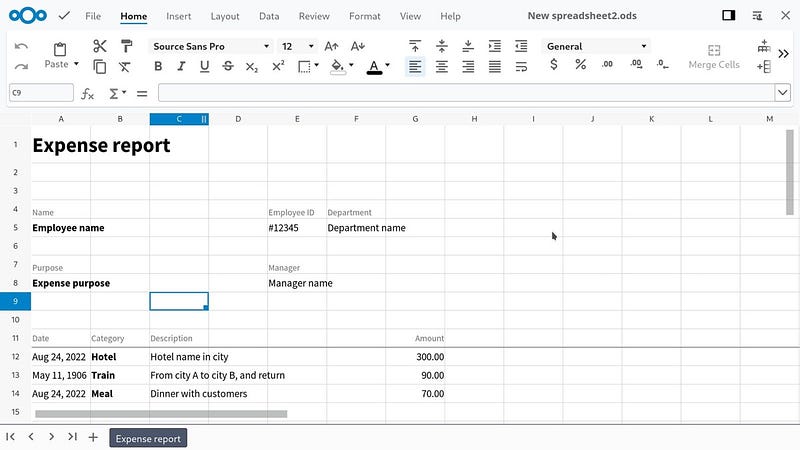Open the background color dropdown arrow
Viewport: 800px width, 450px height.
[x=351, y=65]
